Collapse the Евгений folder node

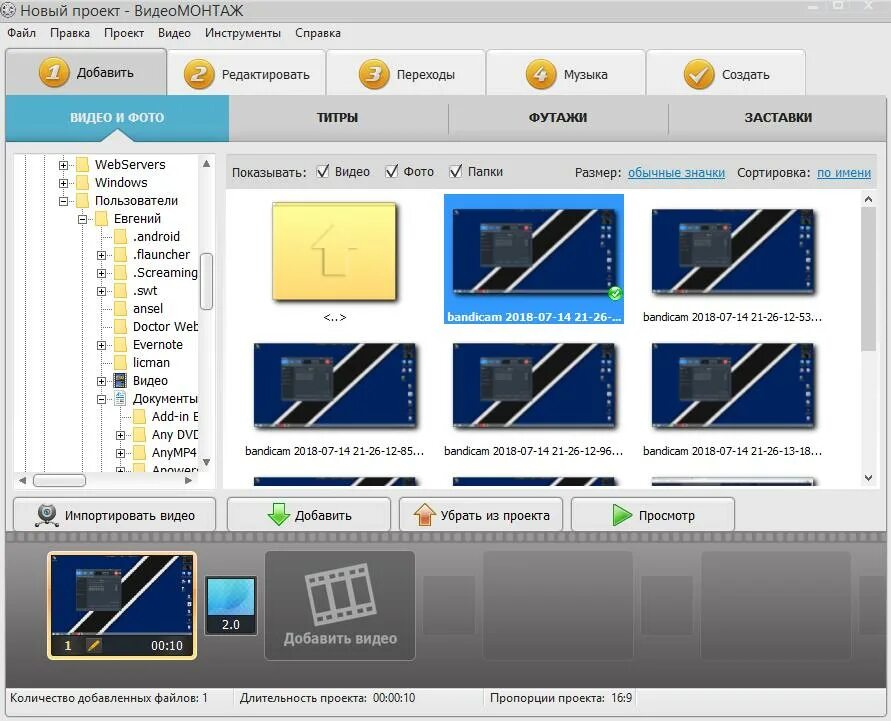[x=82, y=219]
